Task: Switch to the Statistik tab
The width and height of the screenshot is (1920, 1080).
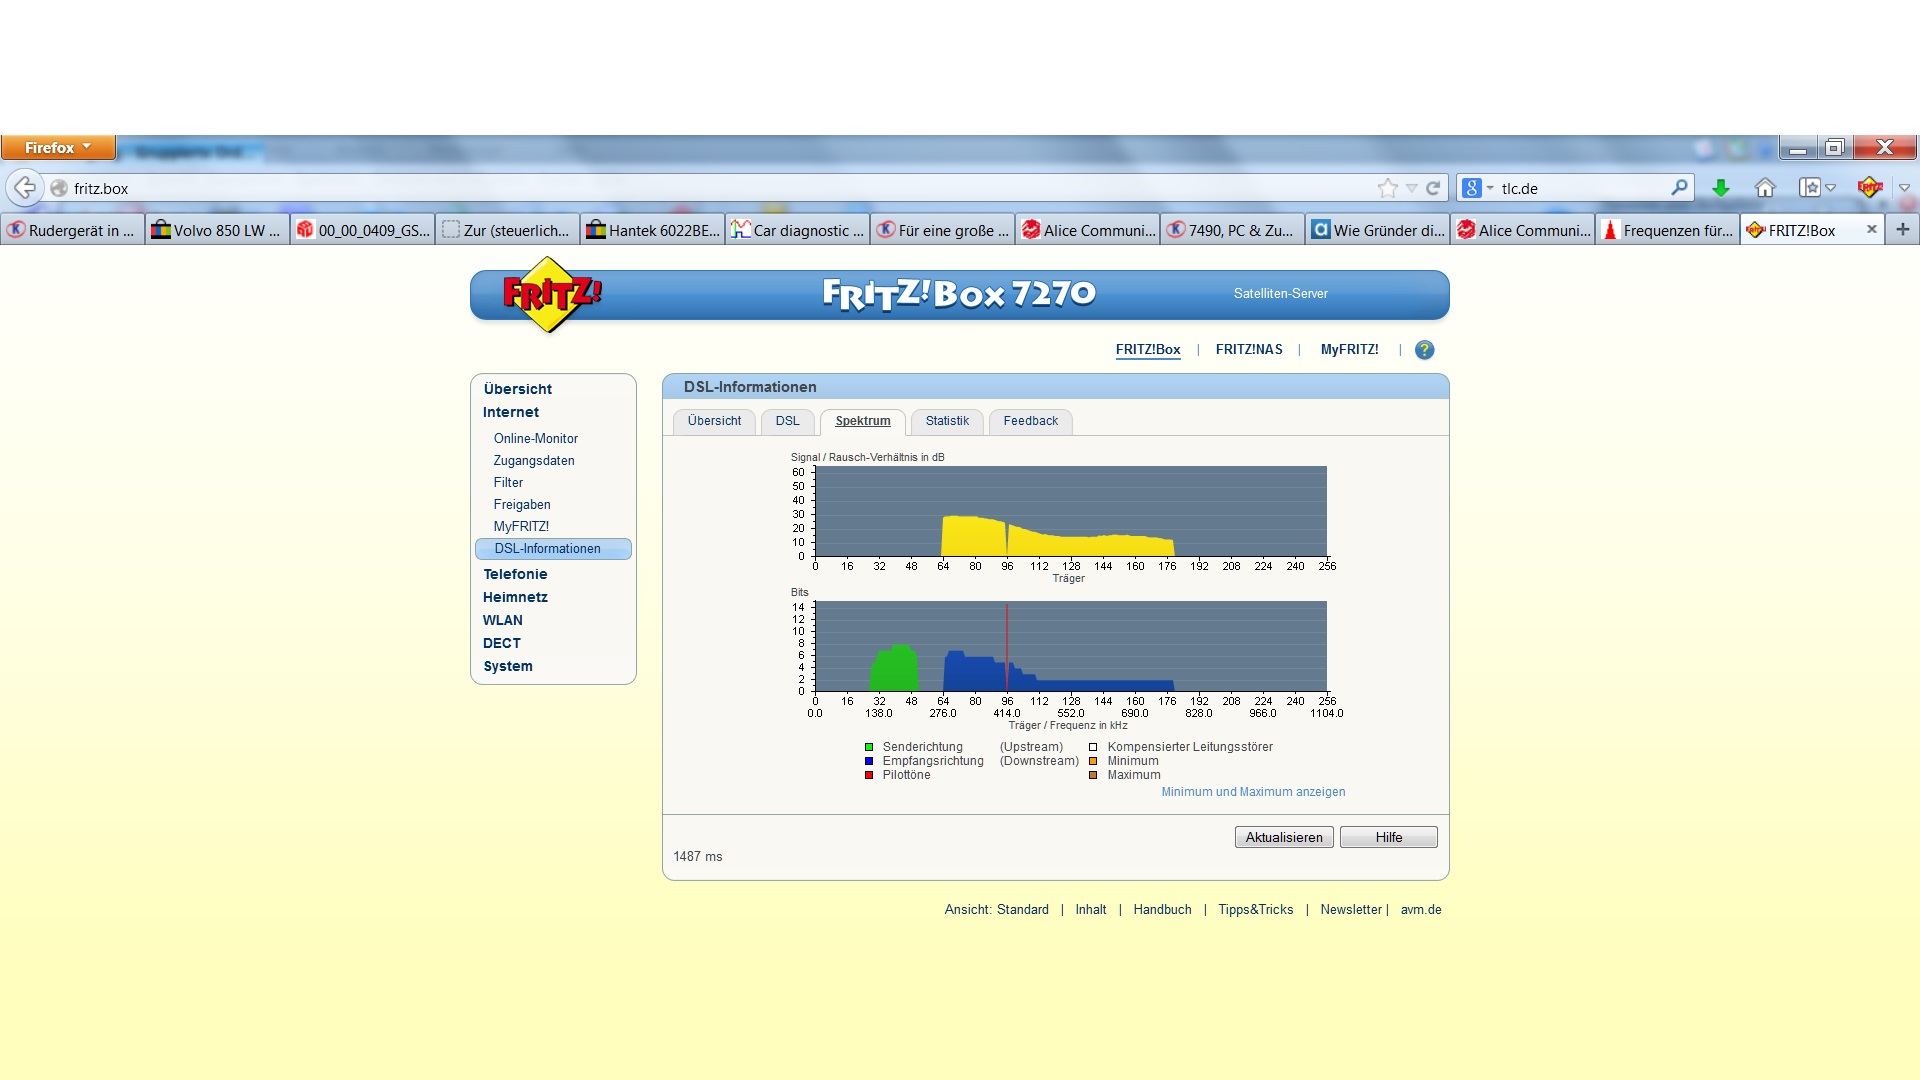Action: (946, 421)
